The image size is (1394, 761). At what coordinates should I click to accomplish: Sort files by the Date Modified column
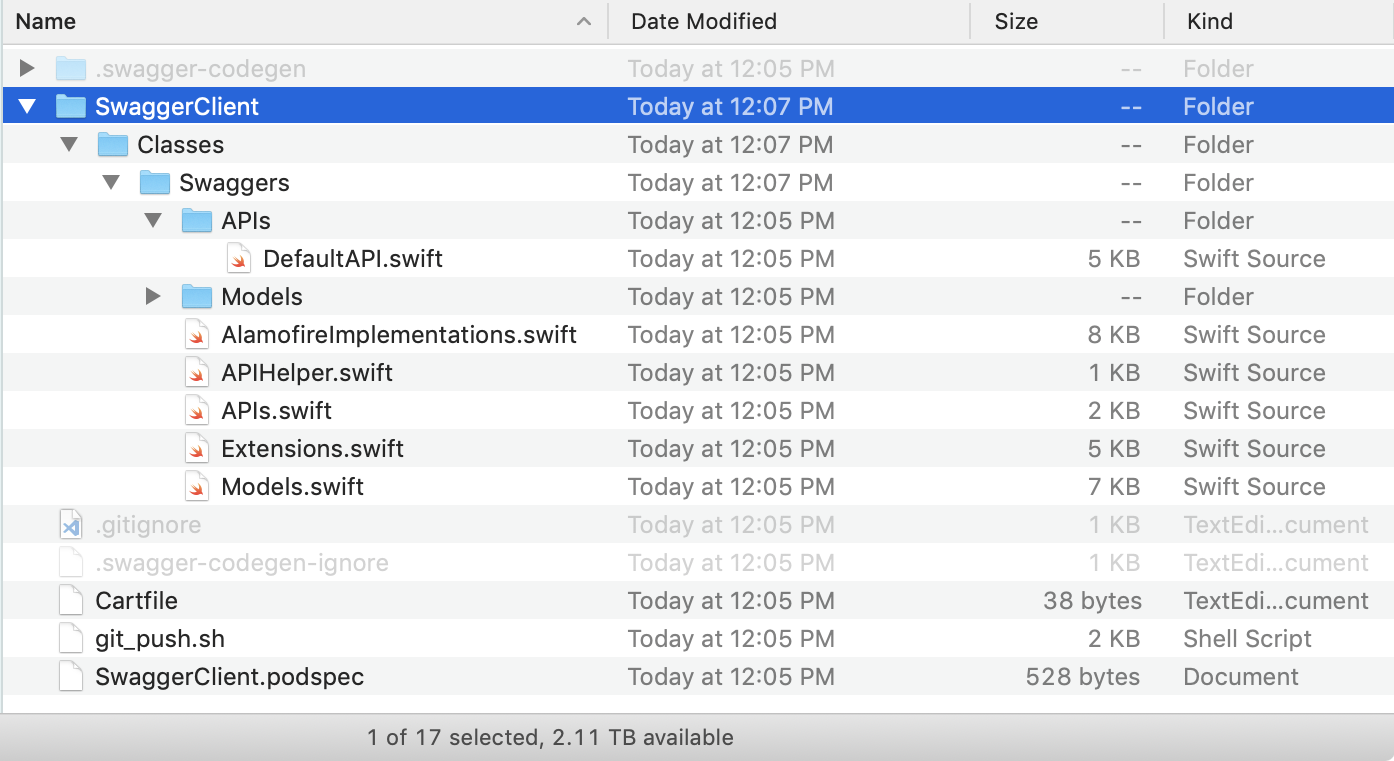click(703, 21)
